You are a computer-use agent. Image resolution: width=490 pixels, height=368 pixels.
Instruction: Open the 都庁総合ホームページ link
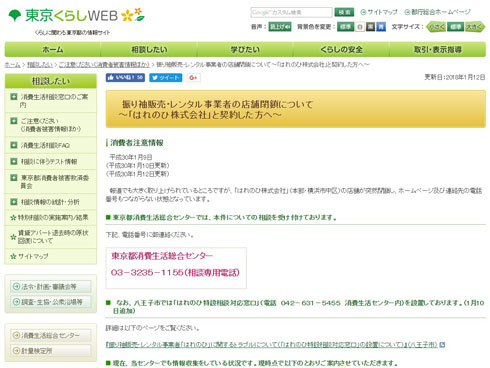tap(437, 12)
